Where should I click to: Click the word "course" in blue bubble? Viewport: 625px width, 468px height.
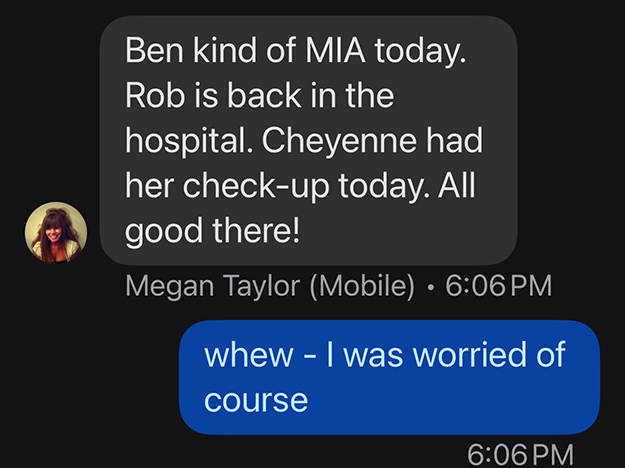[x=256, y=399]
